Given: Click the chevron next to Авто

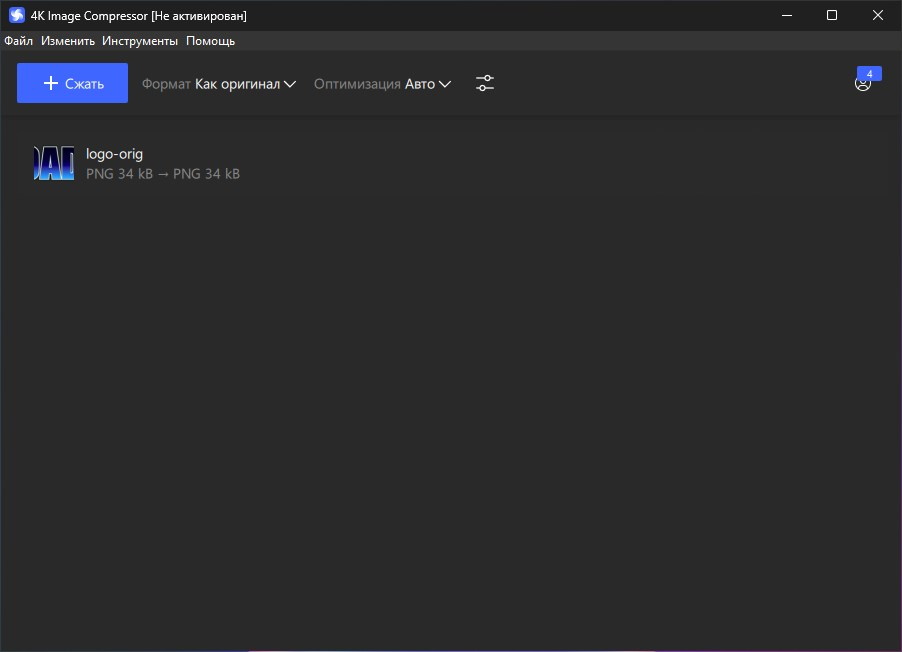Looking at the screenshot, I should click(445, 84).
